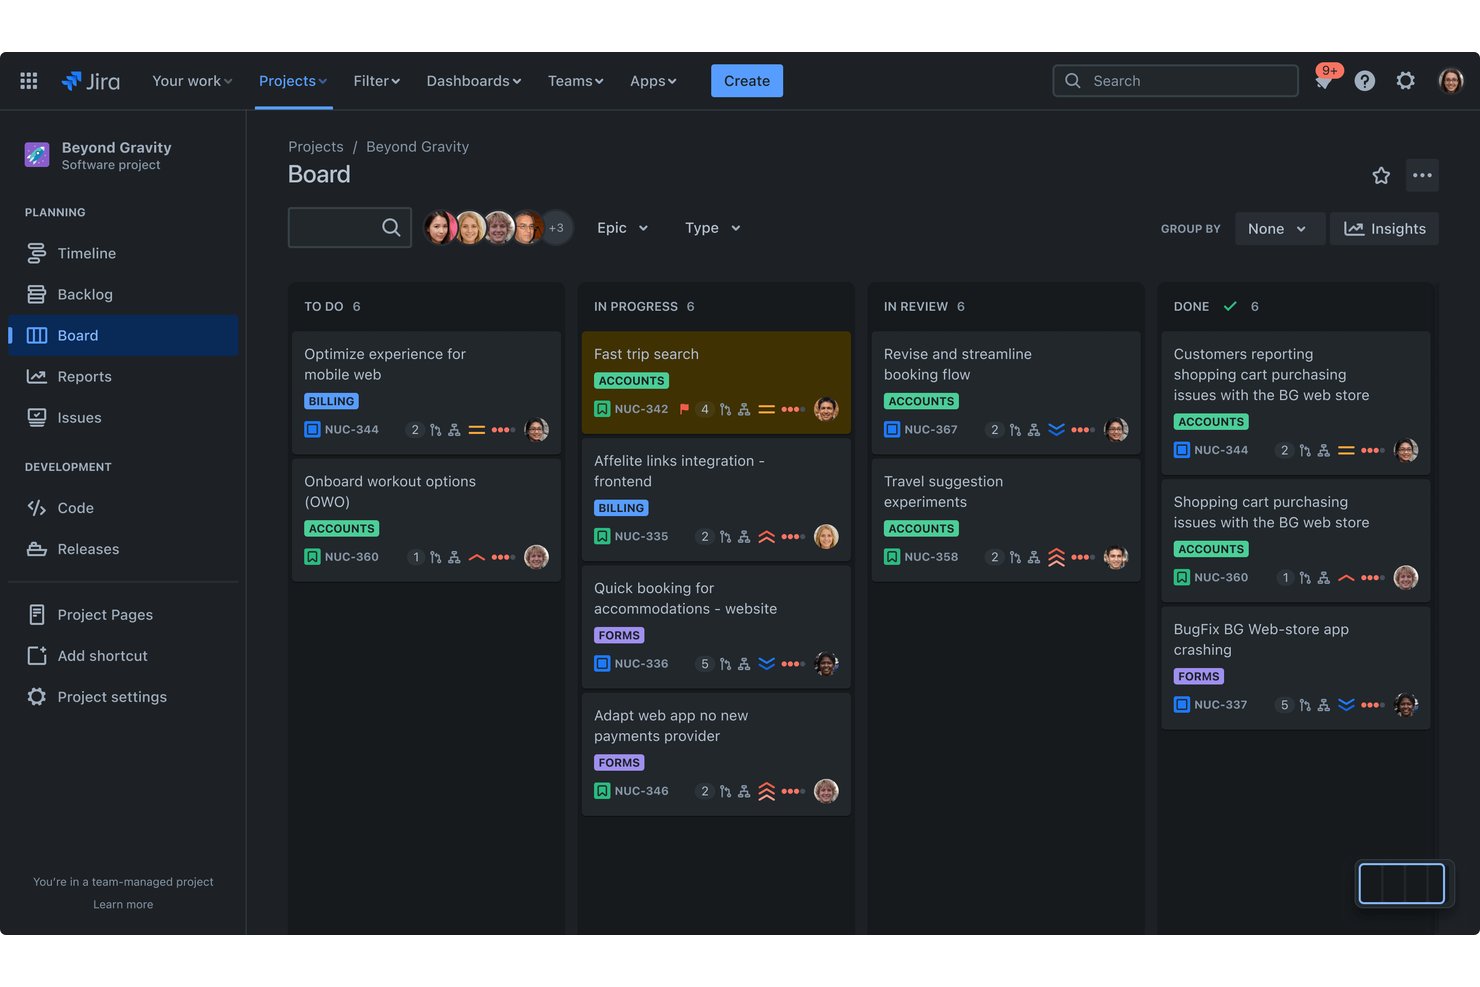This screenshot has width=1480, height=987.
Task: Open the board more actions (three dots) menu
Action: pos(1422,175)
